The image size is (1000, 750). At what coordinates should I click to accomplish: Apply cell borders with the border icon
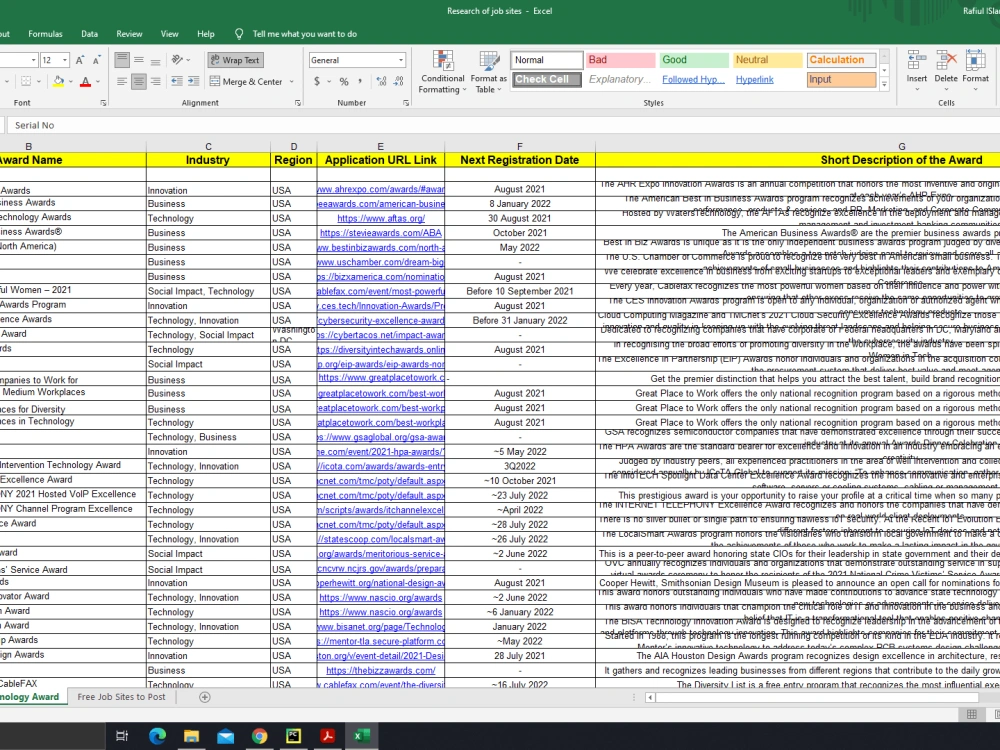click(26, 81)
